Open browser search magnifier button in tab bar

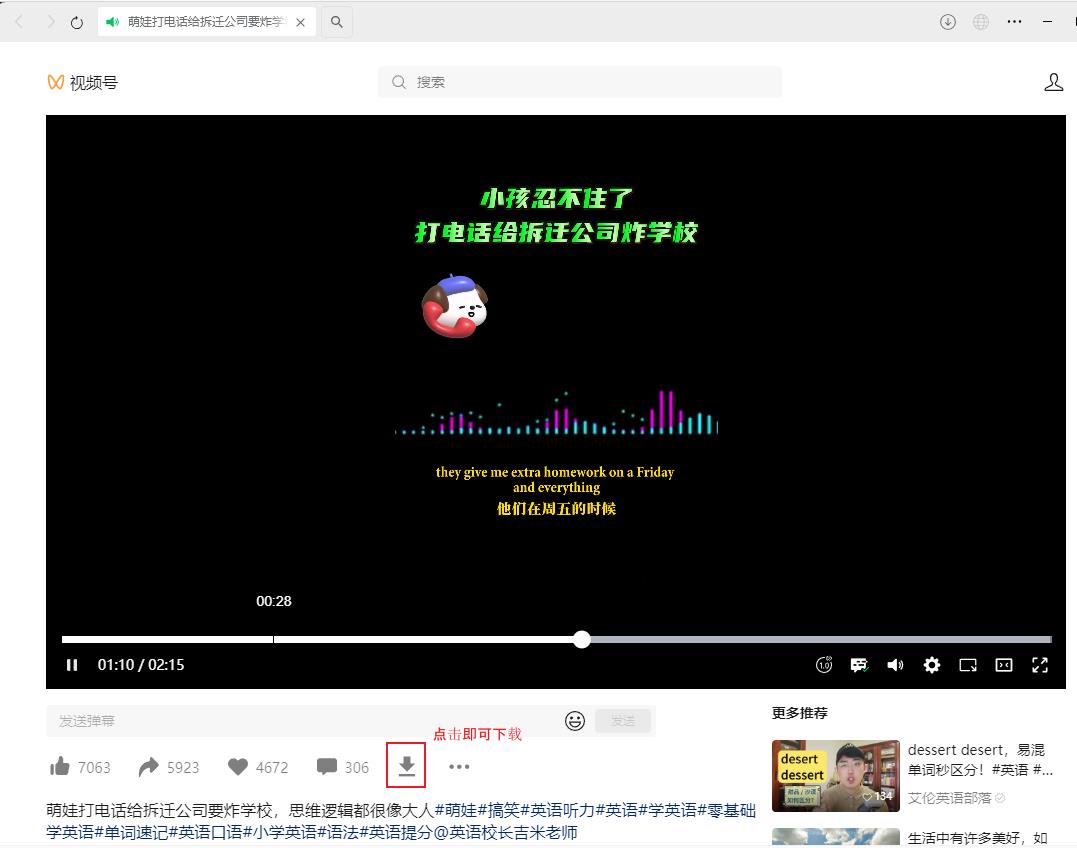tap(337, 22)
